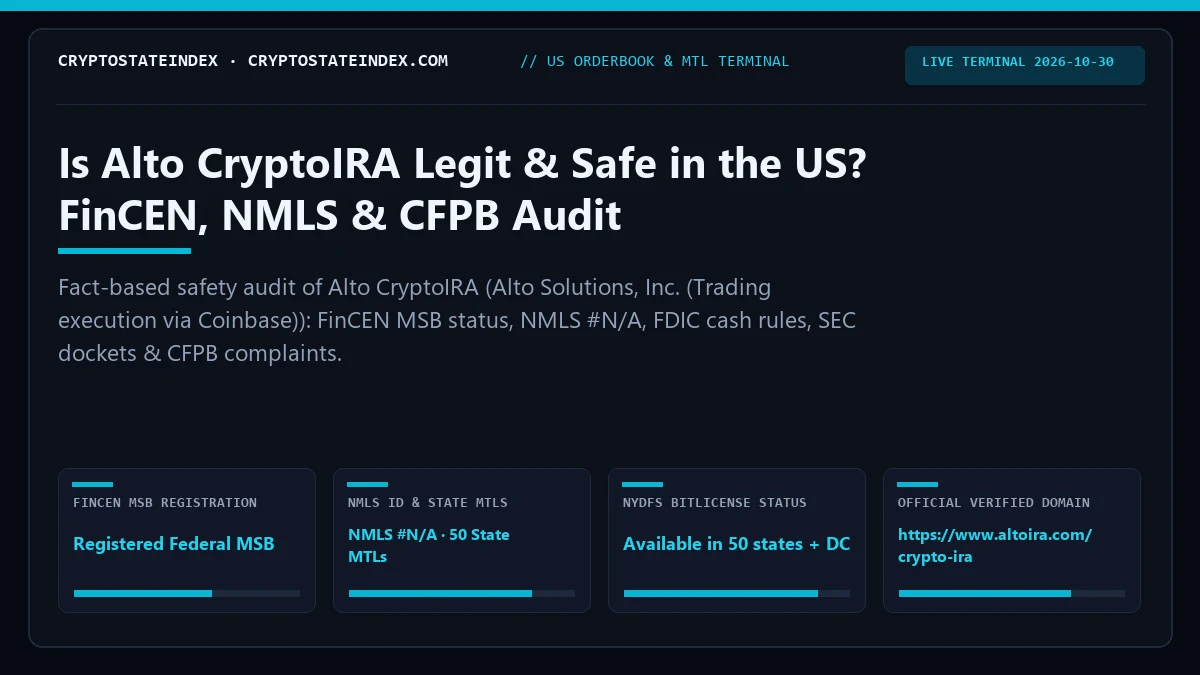The height and width of the screenshot is (675, 1200).
Task: Click the OFFICIAL VERIFIED DOMAIN card label
Action: click(x=994, y=503)
